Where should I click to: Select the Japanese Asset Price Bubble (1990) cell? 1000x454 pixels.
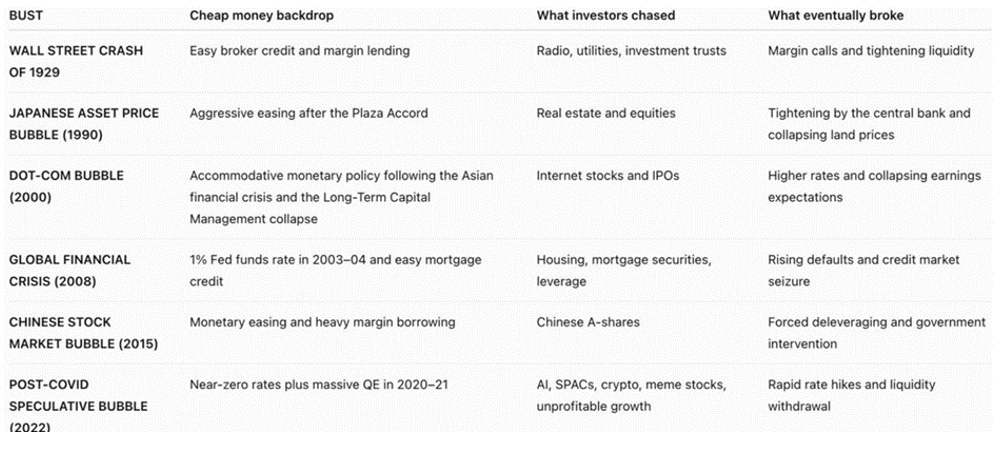click(84, 124)
